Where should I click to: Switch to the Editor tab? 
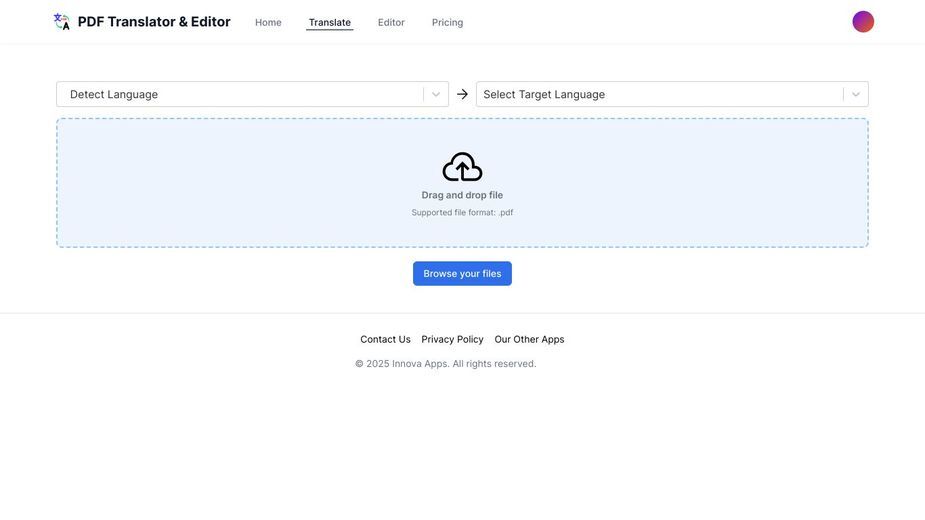[x=391, y=22]
